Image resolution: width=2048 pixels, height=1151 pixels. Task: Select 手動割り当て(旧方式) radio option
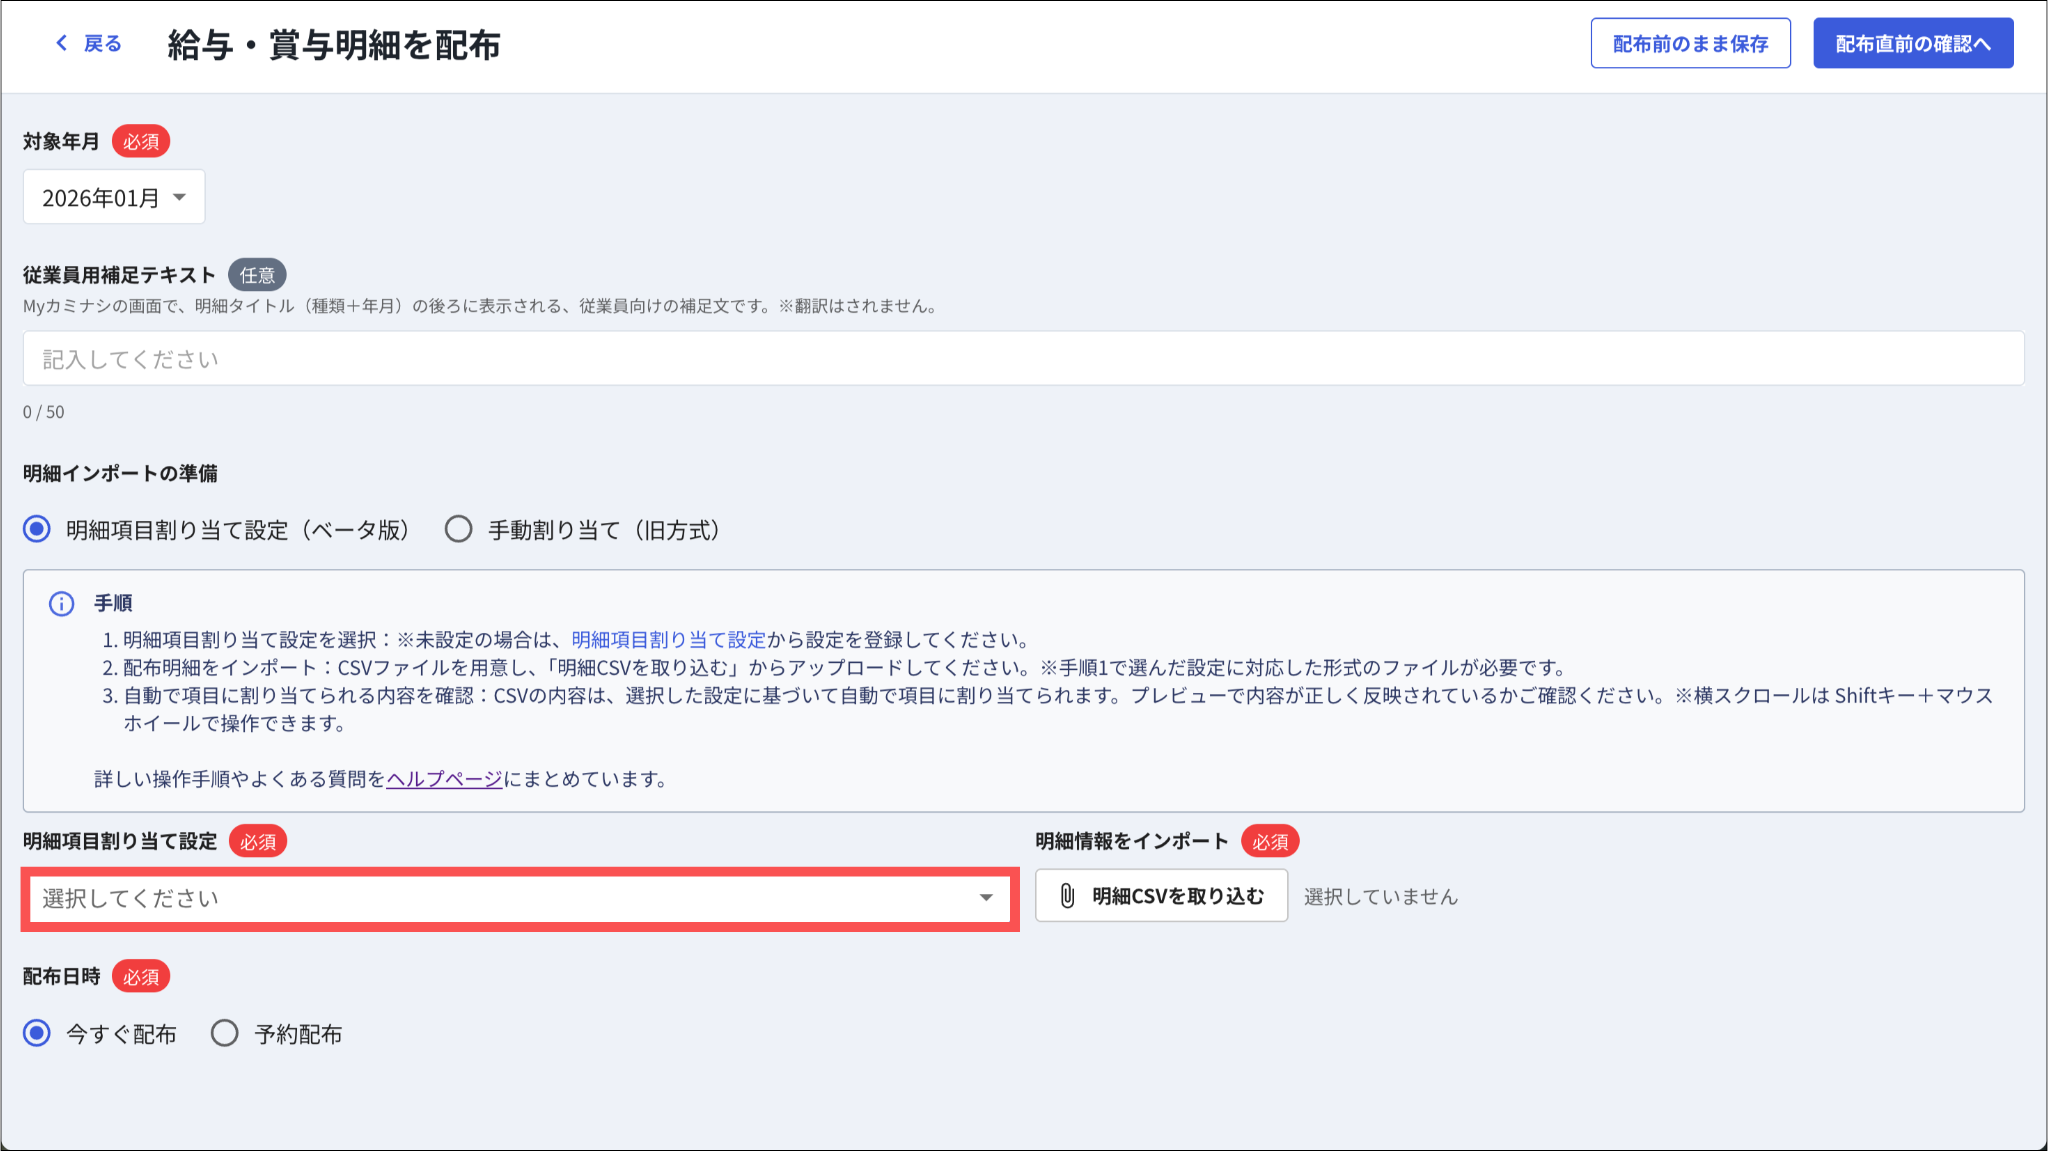point(458,529)
